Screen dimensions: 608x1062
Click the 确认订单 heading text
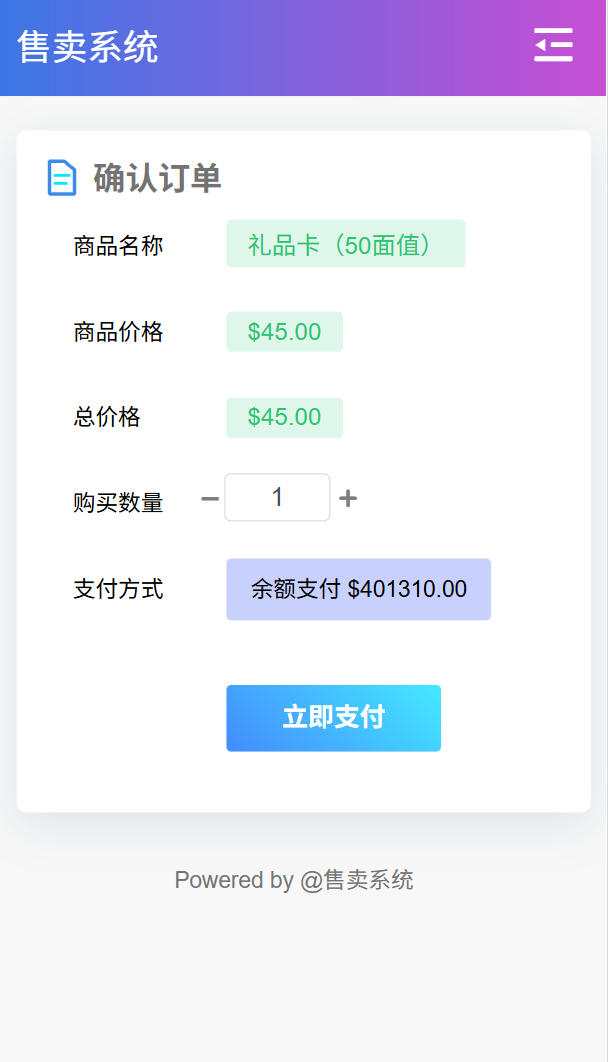157,178
